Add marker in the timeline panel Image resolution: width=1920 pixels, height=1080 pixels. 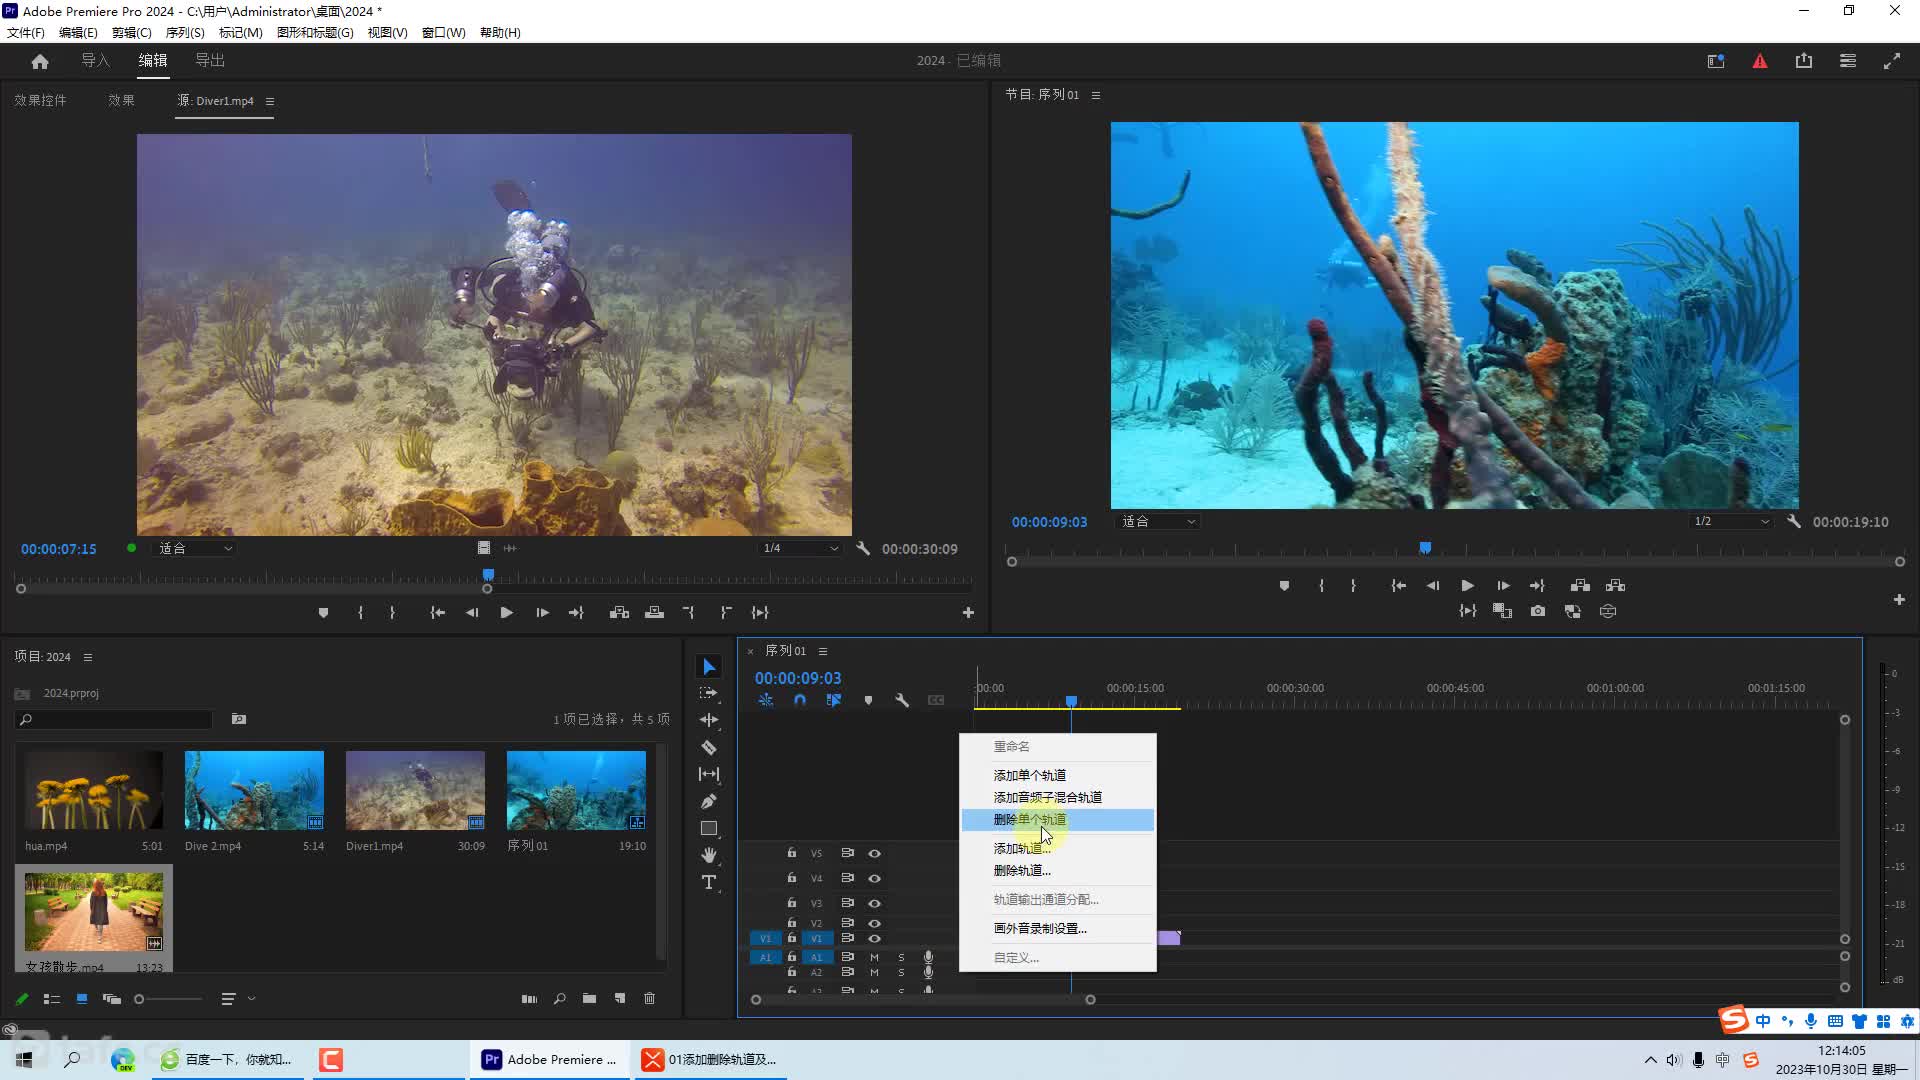click(868, 700)
